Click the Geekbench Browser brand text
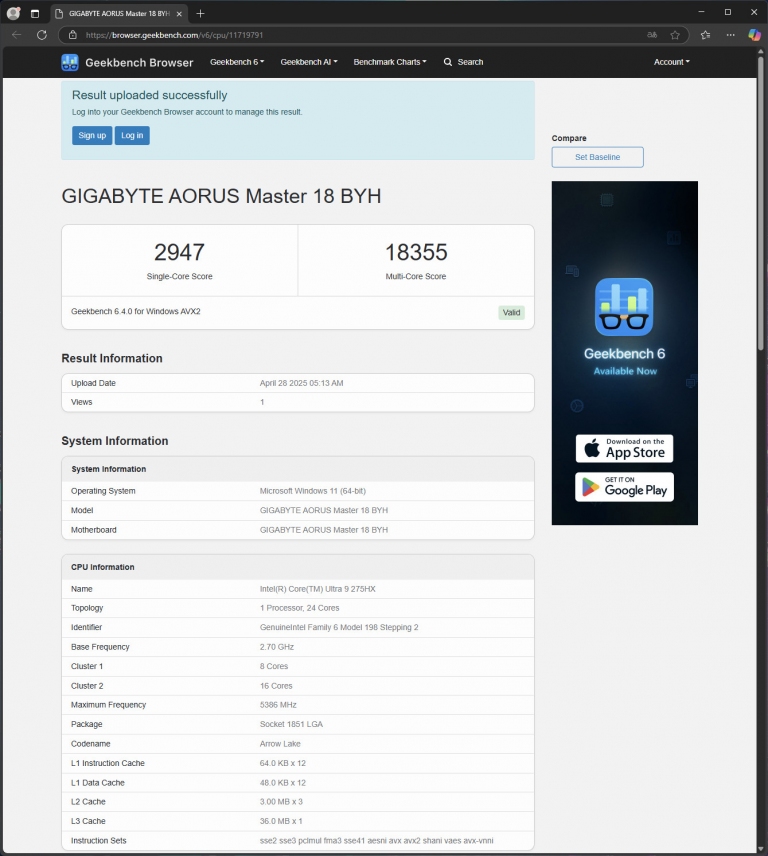Screen dimensions: 768x856 point(139,63)
